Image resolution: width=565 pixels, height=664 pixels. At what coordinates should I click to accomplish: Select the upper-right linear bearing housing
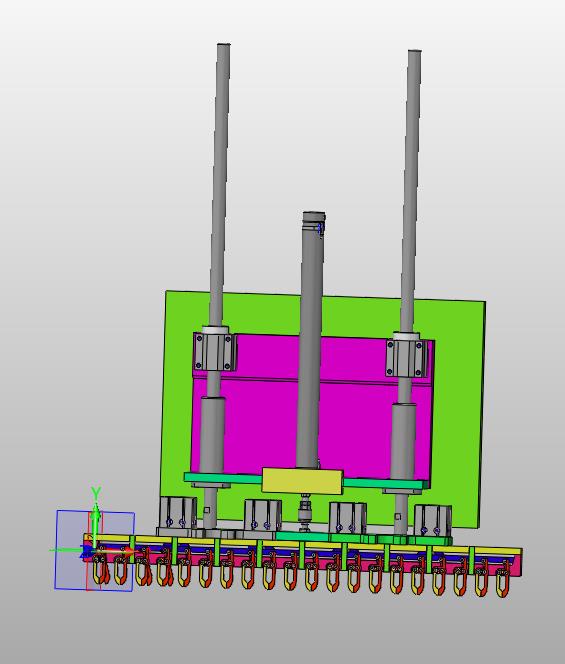[x=406, y=358]
